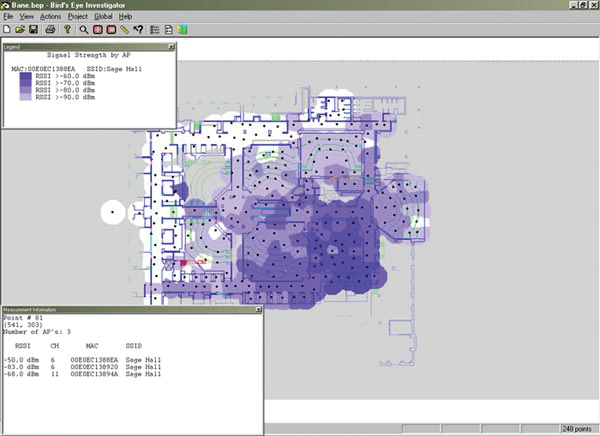This screenshot has height=436, width=600.
Task: Open the Global menu
Action: point(104,17)
